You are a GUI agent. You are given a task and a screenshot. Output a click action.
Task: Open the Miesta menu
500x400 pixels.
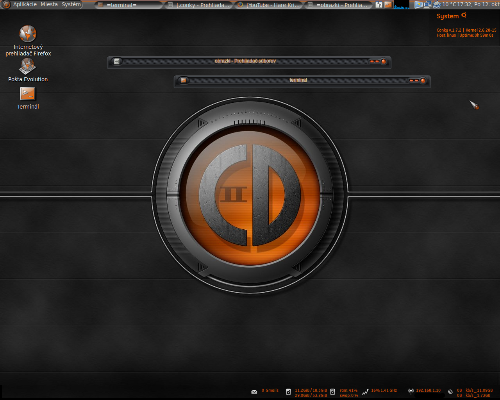[49, 4]
